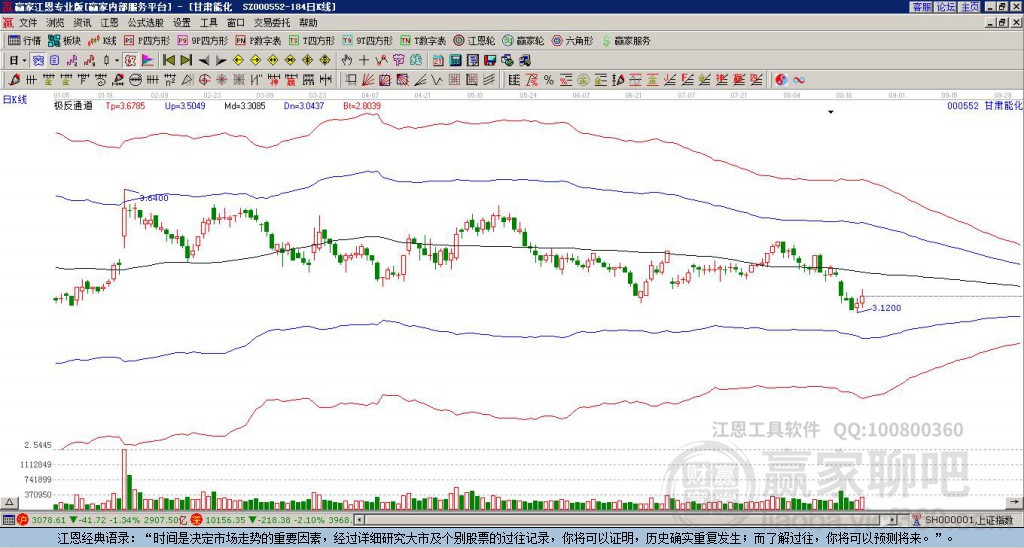1024x548 pixels.
Task: Open the 江恩轮 tool
Action: click(x=474, y=40)
